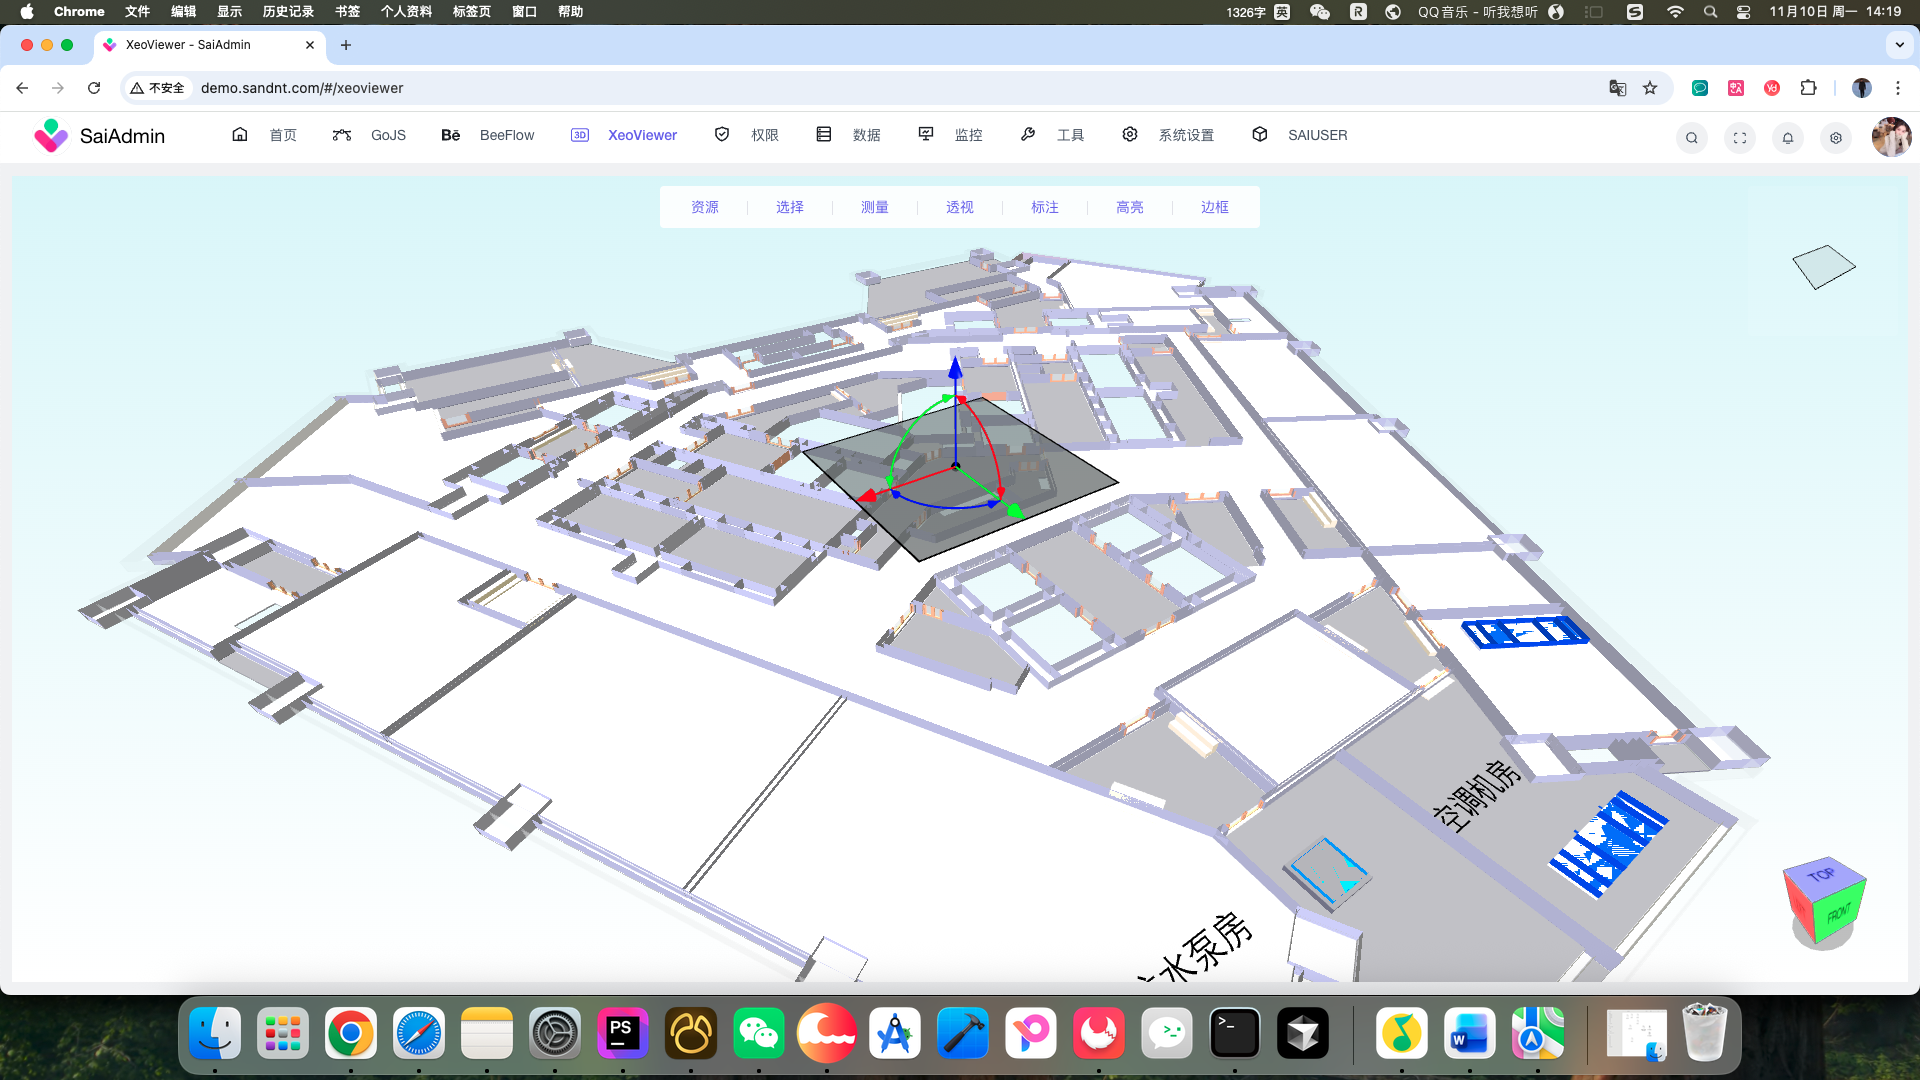Expand the Chrome tab search dropdown
Viewport: 1920px width, 1080px height.
[1899, 45]
